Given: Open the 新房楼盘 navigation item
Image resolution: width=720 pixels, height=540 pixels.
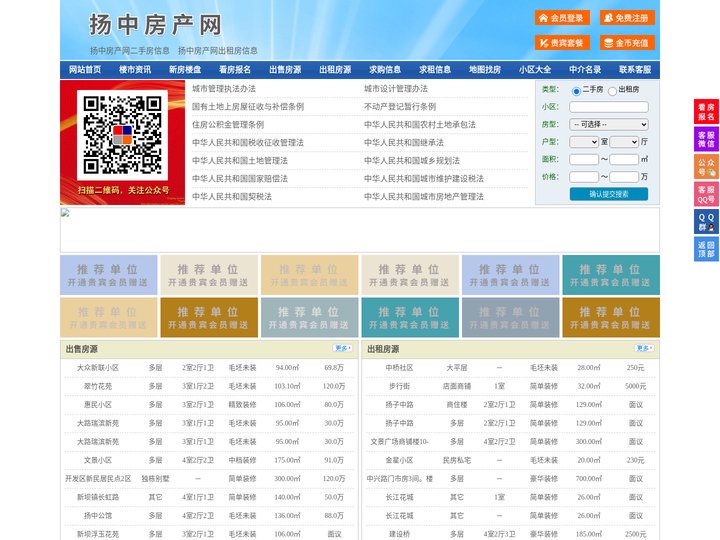Looking at the screenshot, I should pos(185,70).
